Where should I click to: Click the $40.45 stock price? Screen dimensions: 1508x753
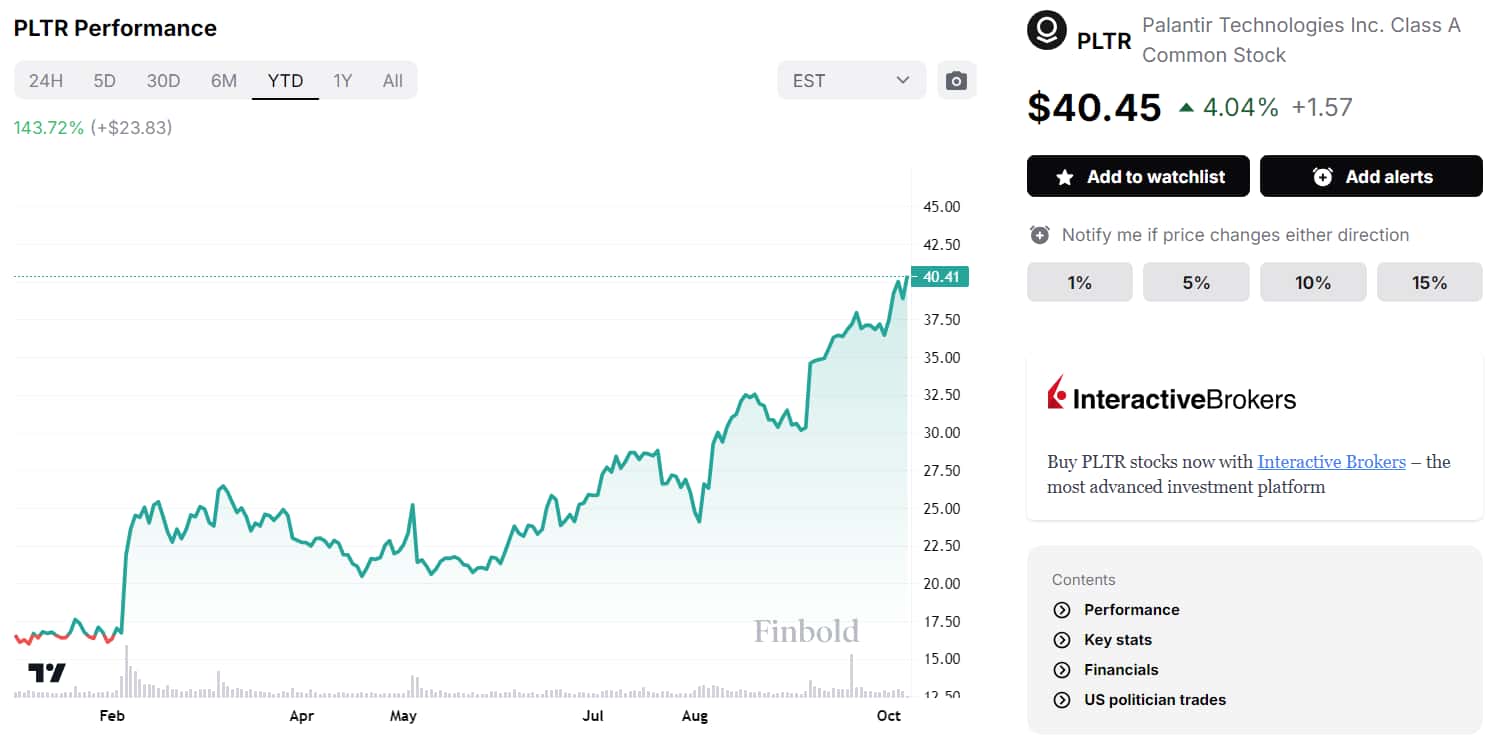(x=1094, y=107)
